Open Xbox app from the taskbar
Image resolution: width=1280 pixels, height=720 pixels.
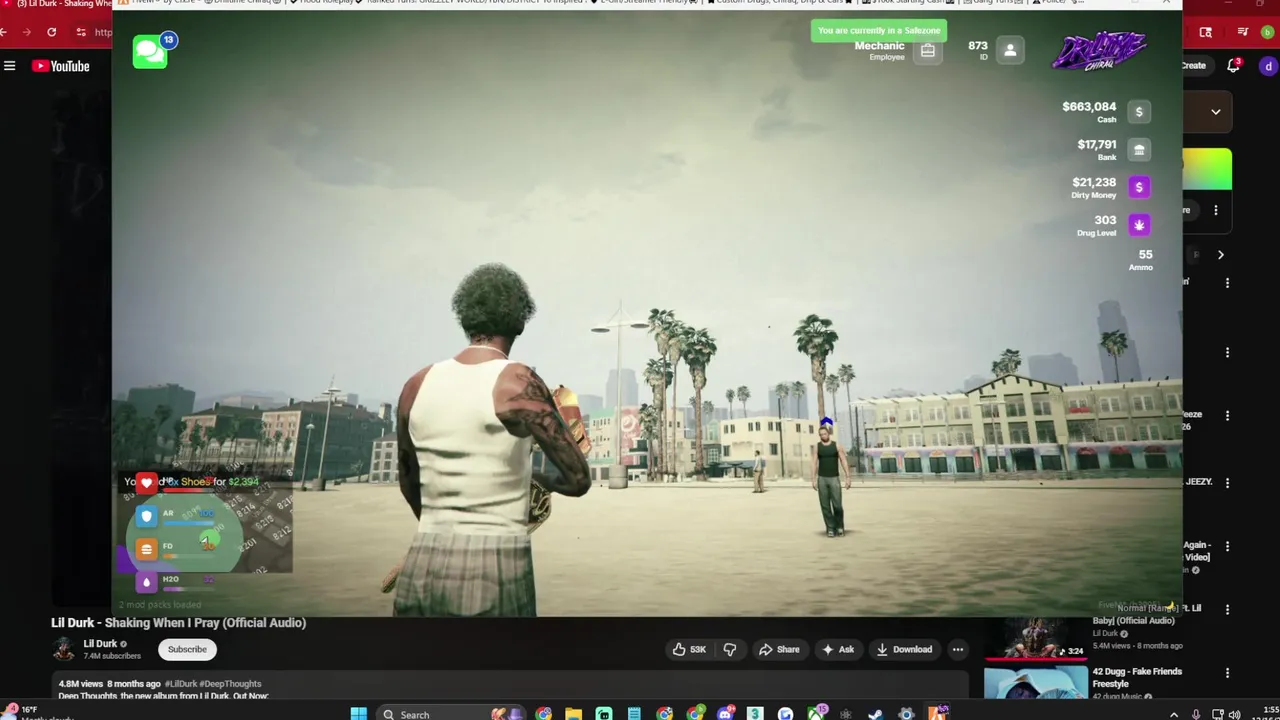pos(815,714)
